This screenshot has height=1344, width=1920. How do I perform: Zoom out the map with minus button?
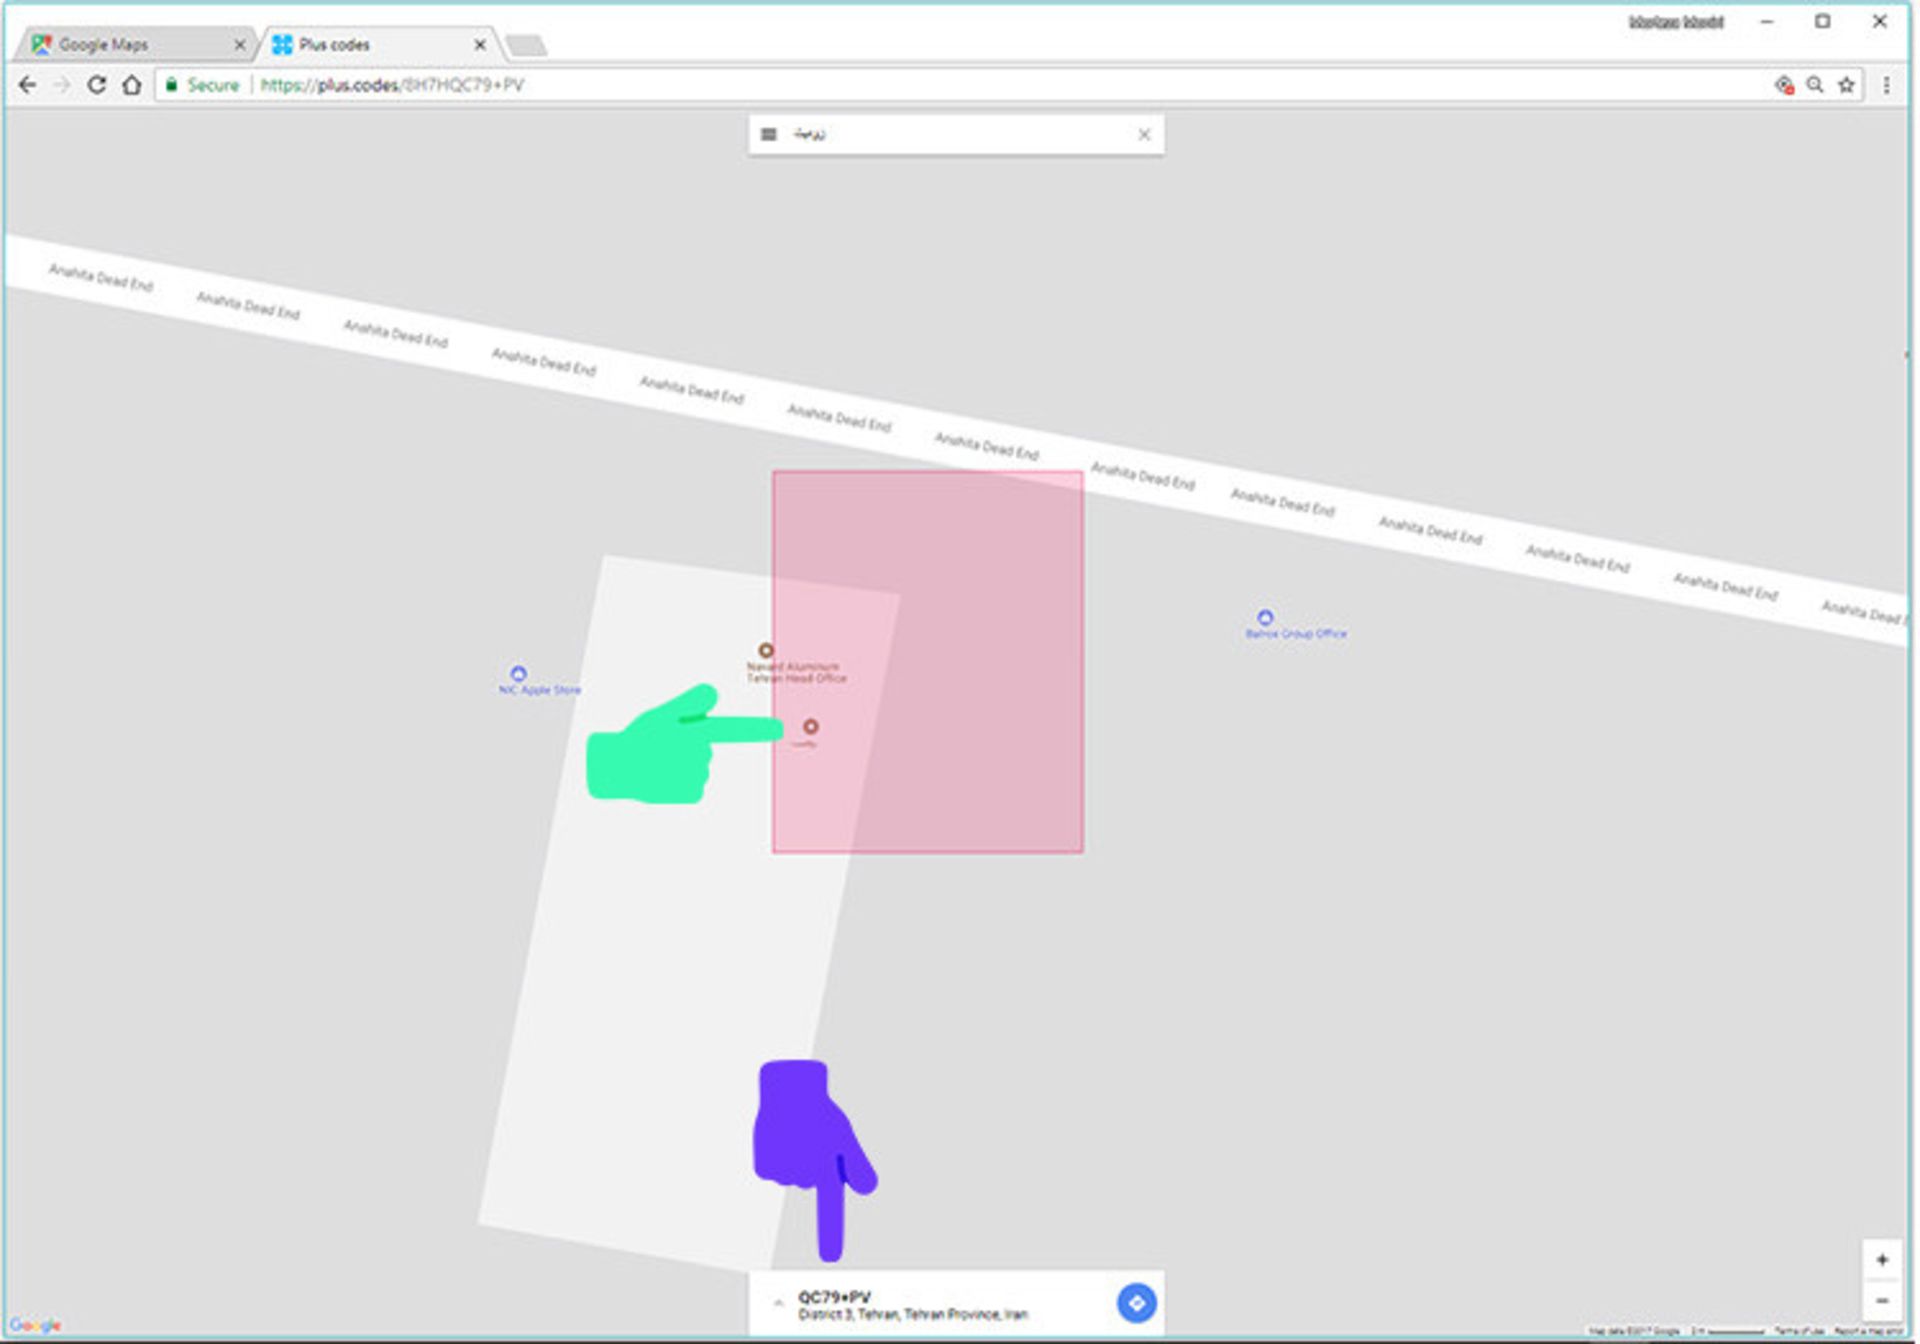point(1882,1300)
